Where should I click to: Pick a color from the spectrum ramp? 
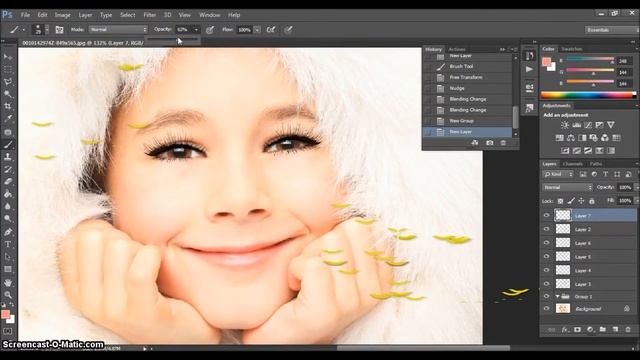(588, 96)
